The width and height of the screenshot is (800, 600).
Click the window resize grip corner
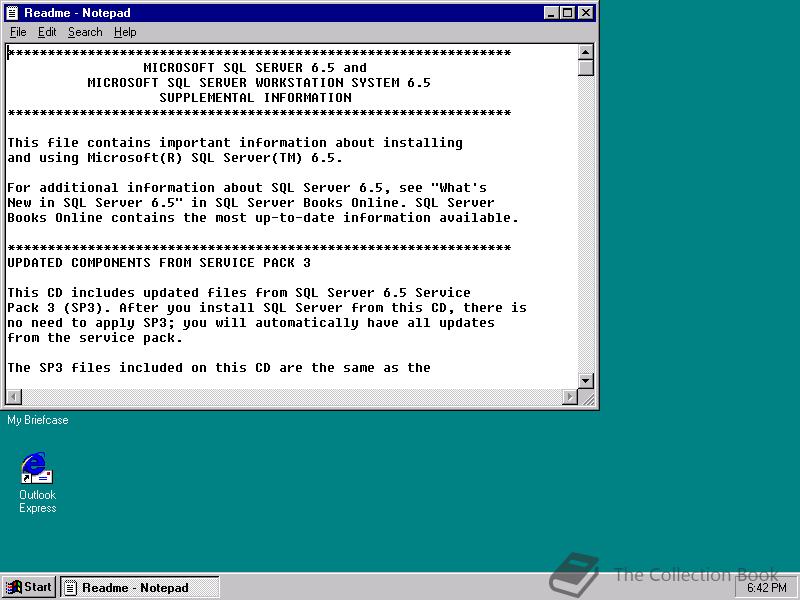point(587,397)
